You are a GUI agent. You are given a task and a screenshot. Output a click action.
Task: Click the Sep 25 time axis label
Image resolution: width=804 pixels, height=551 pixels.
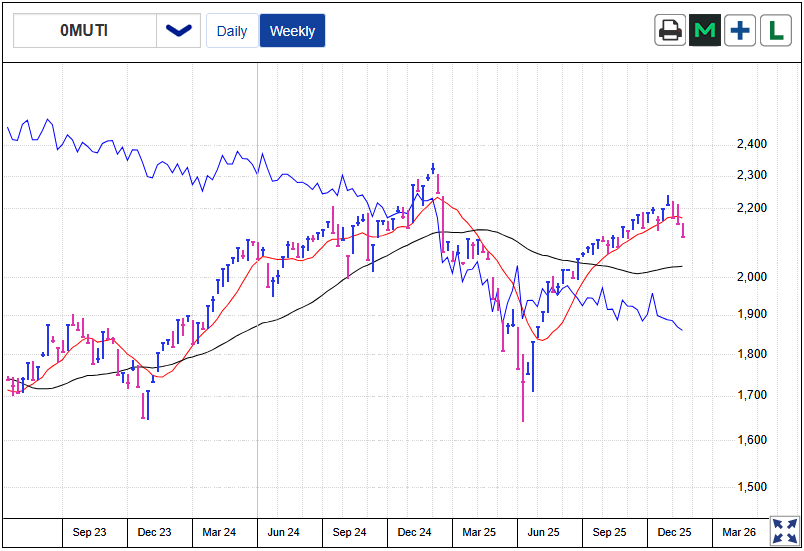point(609,532)
